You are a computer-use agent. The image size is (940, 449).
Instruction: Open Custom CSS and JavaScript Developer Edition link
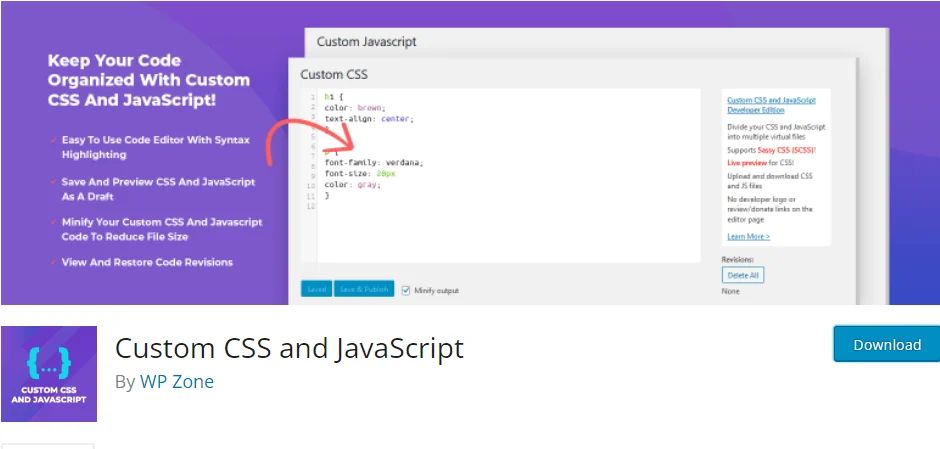[772, 105]
